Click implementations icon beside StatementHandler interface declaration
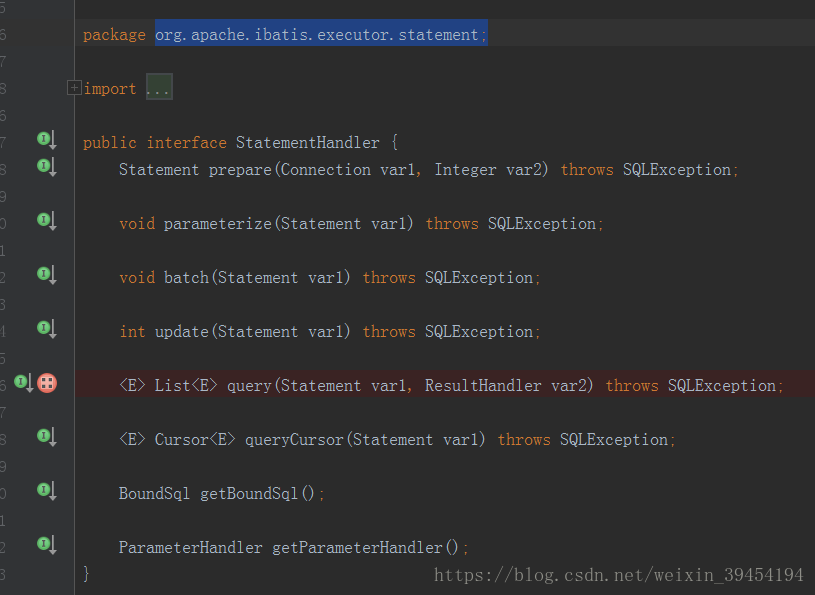The height and width of the screenshot is (595, 815). (46, 140)
